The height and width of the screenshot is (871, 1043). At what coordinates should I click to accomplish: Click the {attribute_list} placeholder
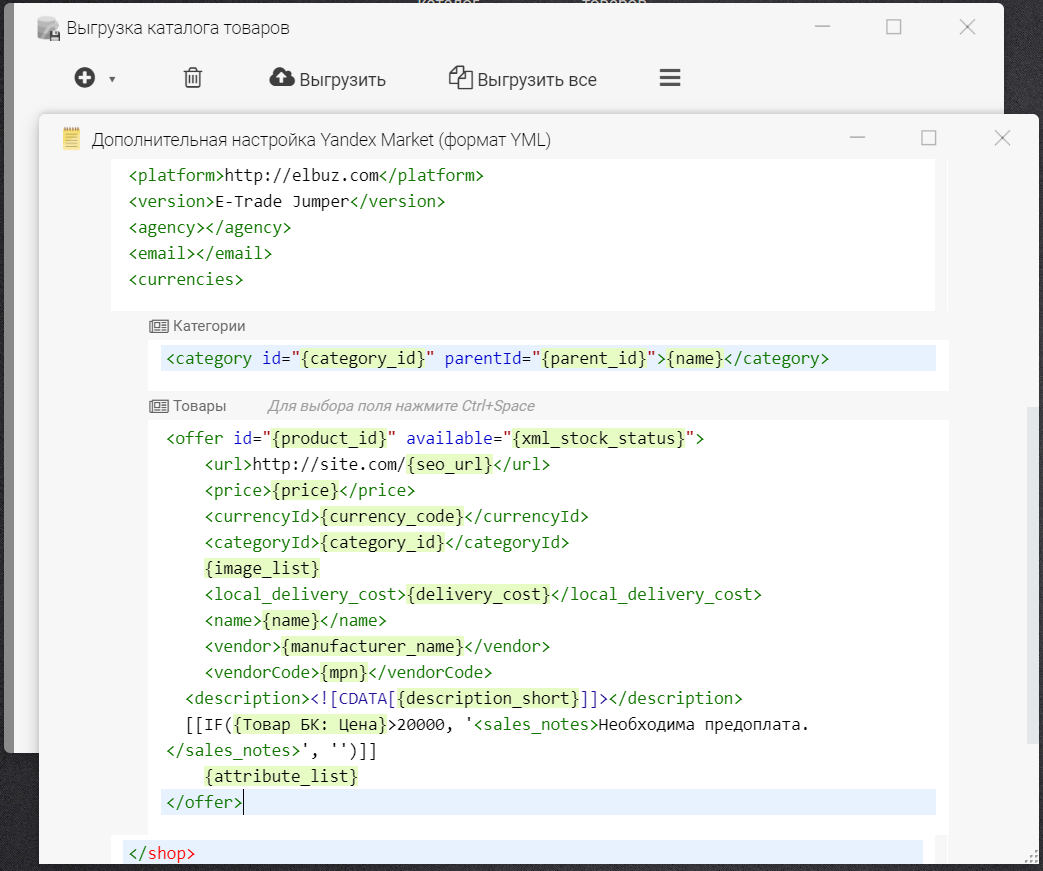pos(281,776)
